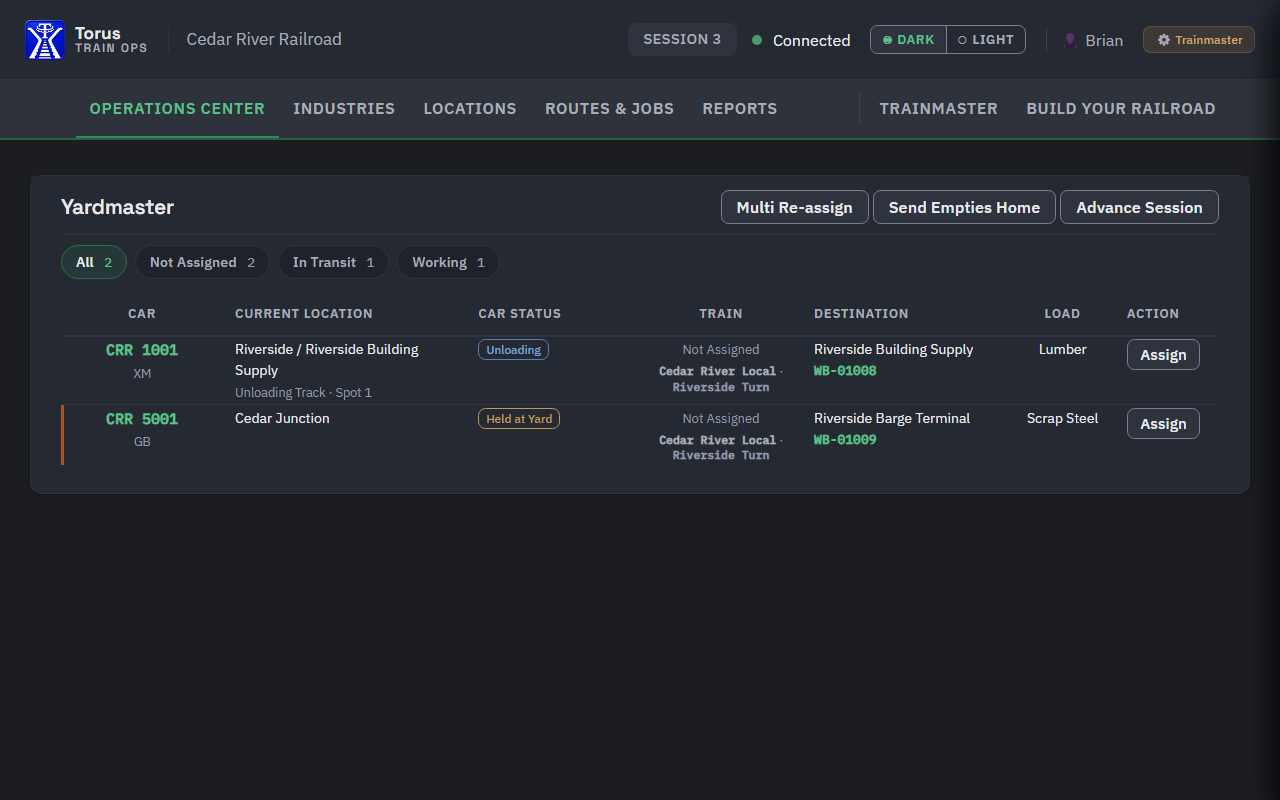
Task: Open car CRR 1001 link
Action: click(x=142, y=350)
